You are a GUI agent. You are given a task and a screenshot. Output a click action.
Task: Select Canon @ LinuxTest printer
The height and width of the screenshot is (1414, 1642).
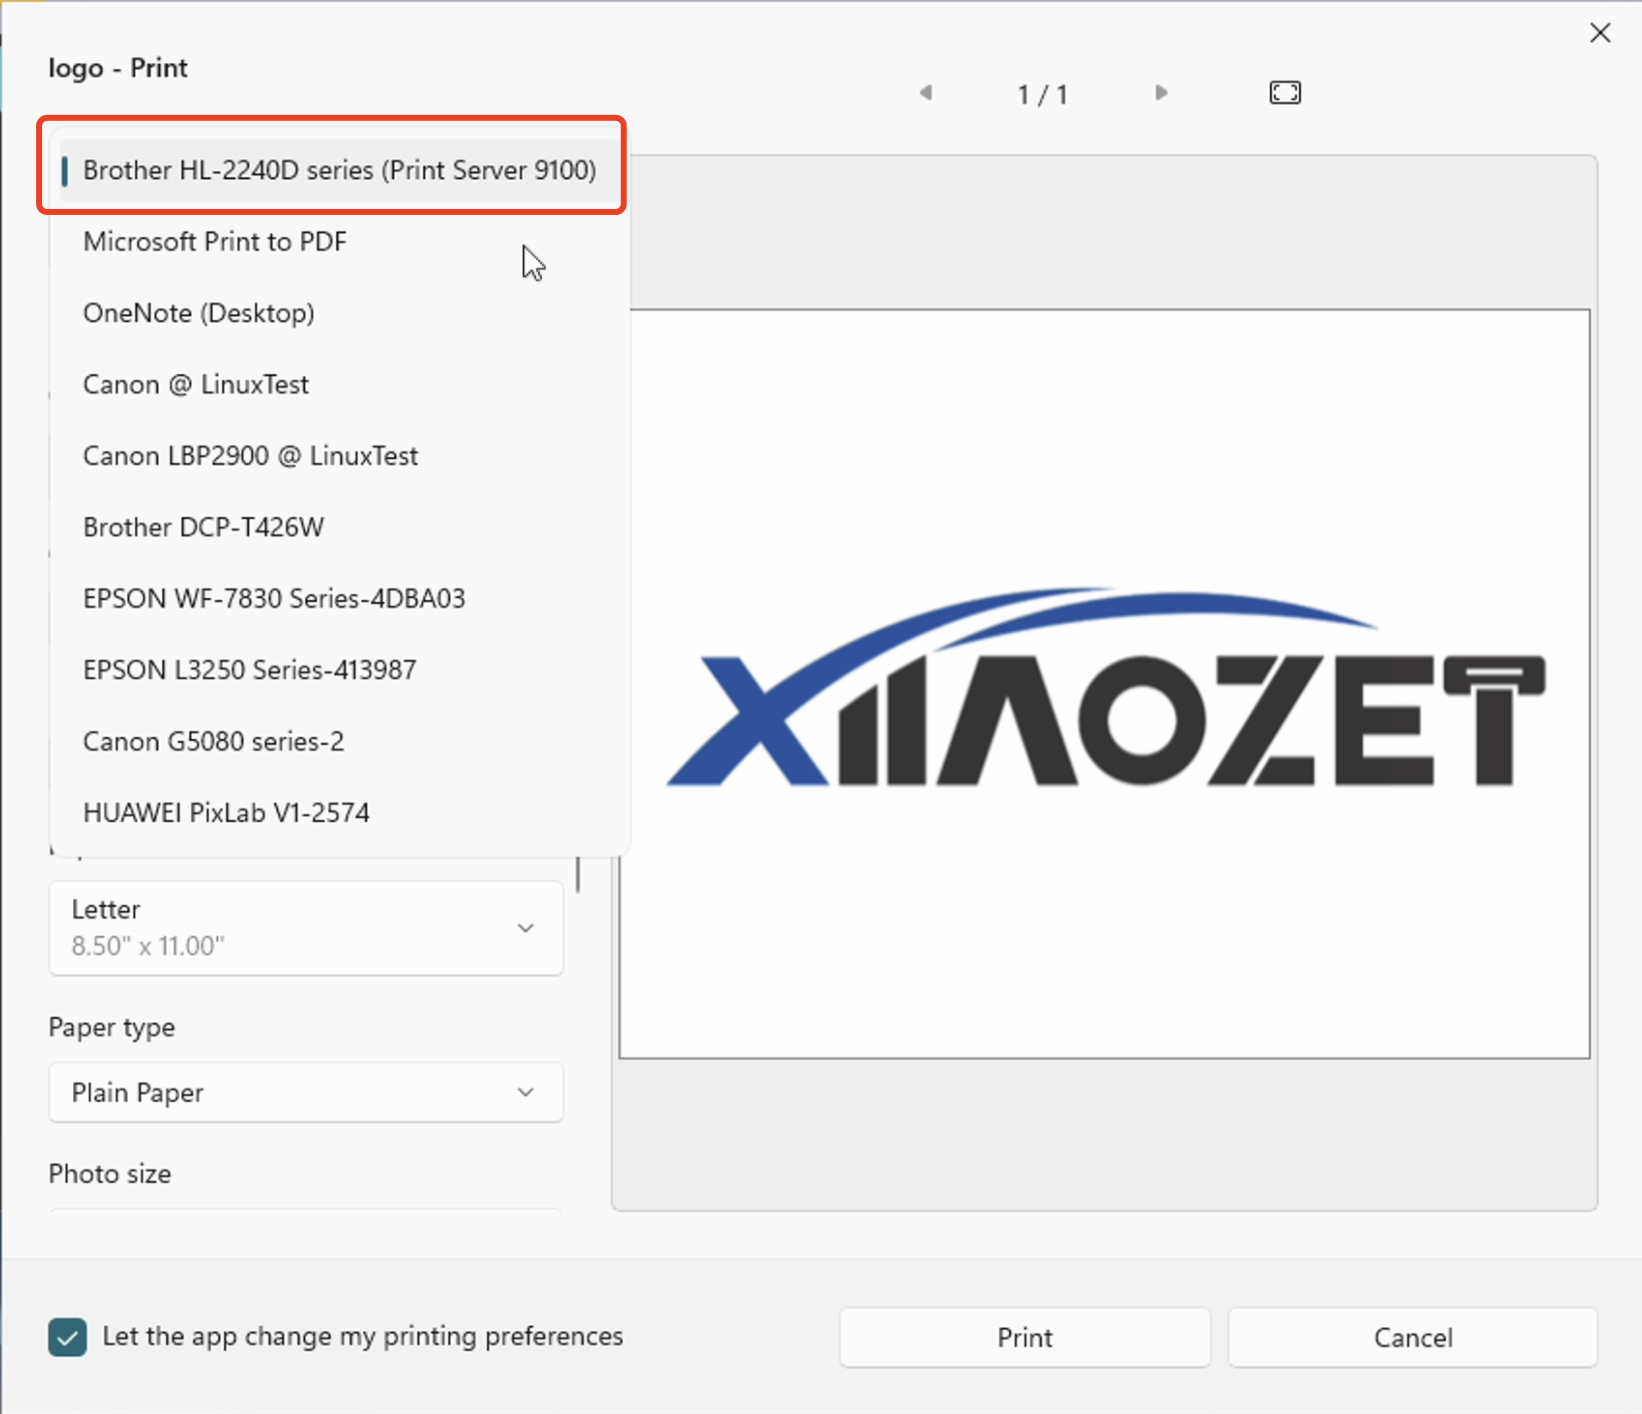click(195, 384)
